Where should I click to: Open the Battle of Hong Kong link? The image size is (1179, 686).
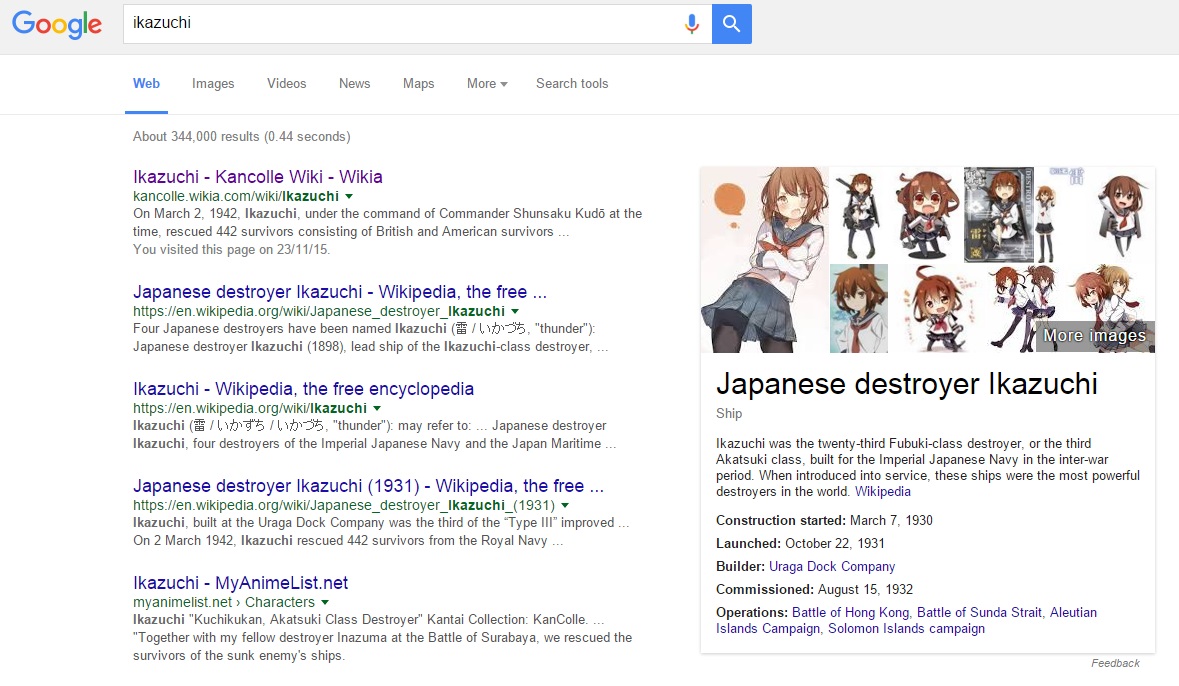click(x=850, y=612)
